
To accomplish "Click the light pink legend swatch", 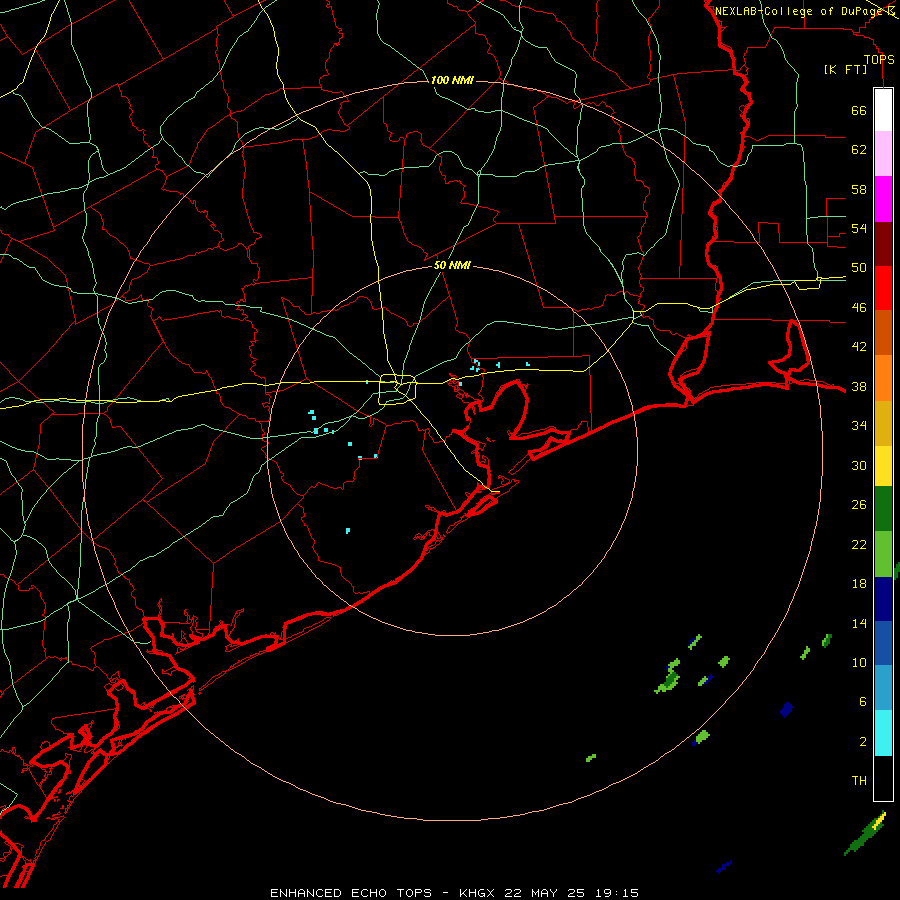I will (883, 153).
